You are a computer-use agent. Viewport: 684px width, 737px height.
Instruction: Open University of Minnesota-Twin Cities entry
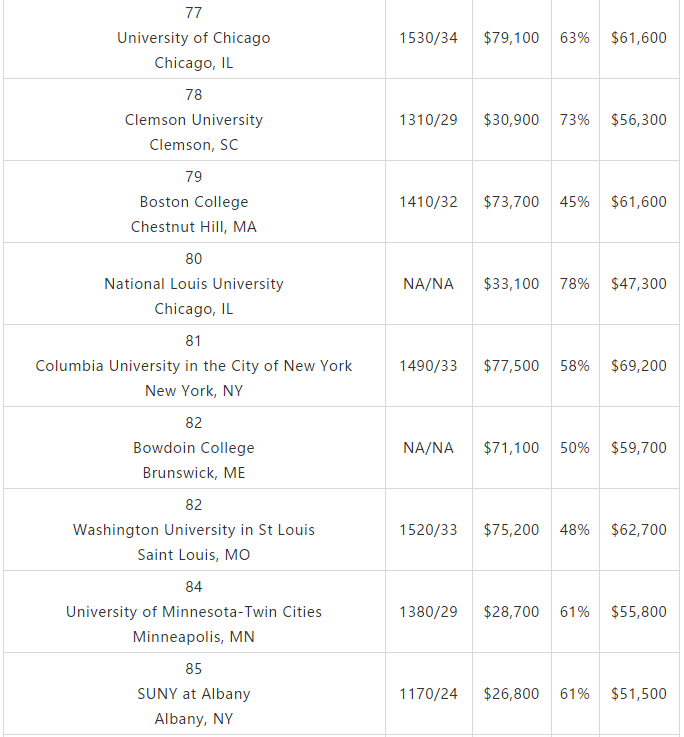click(194, 612)
